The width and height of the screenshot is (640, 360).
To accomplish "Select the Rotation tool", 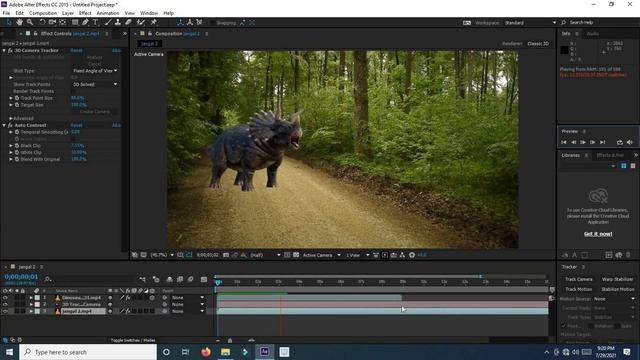I will point(42,22).
